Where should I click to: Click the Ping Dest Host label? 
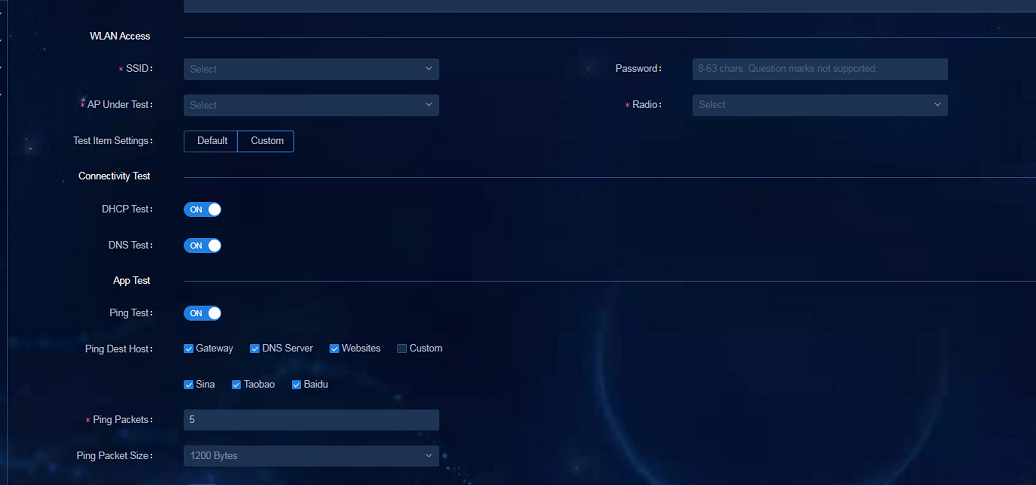(119, 349)
